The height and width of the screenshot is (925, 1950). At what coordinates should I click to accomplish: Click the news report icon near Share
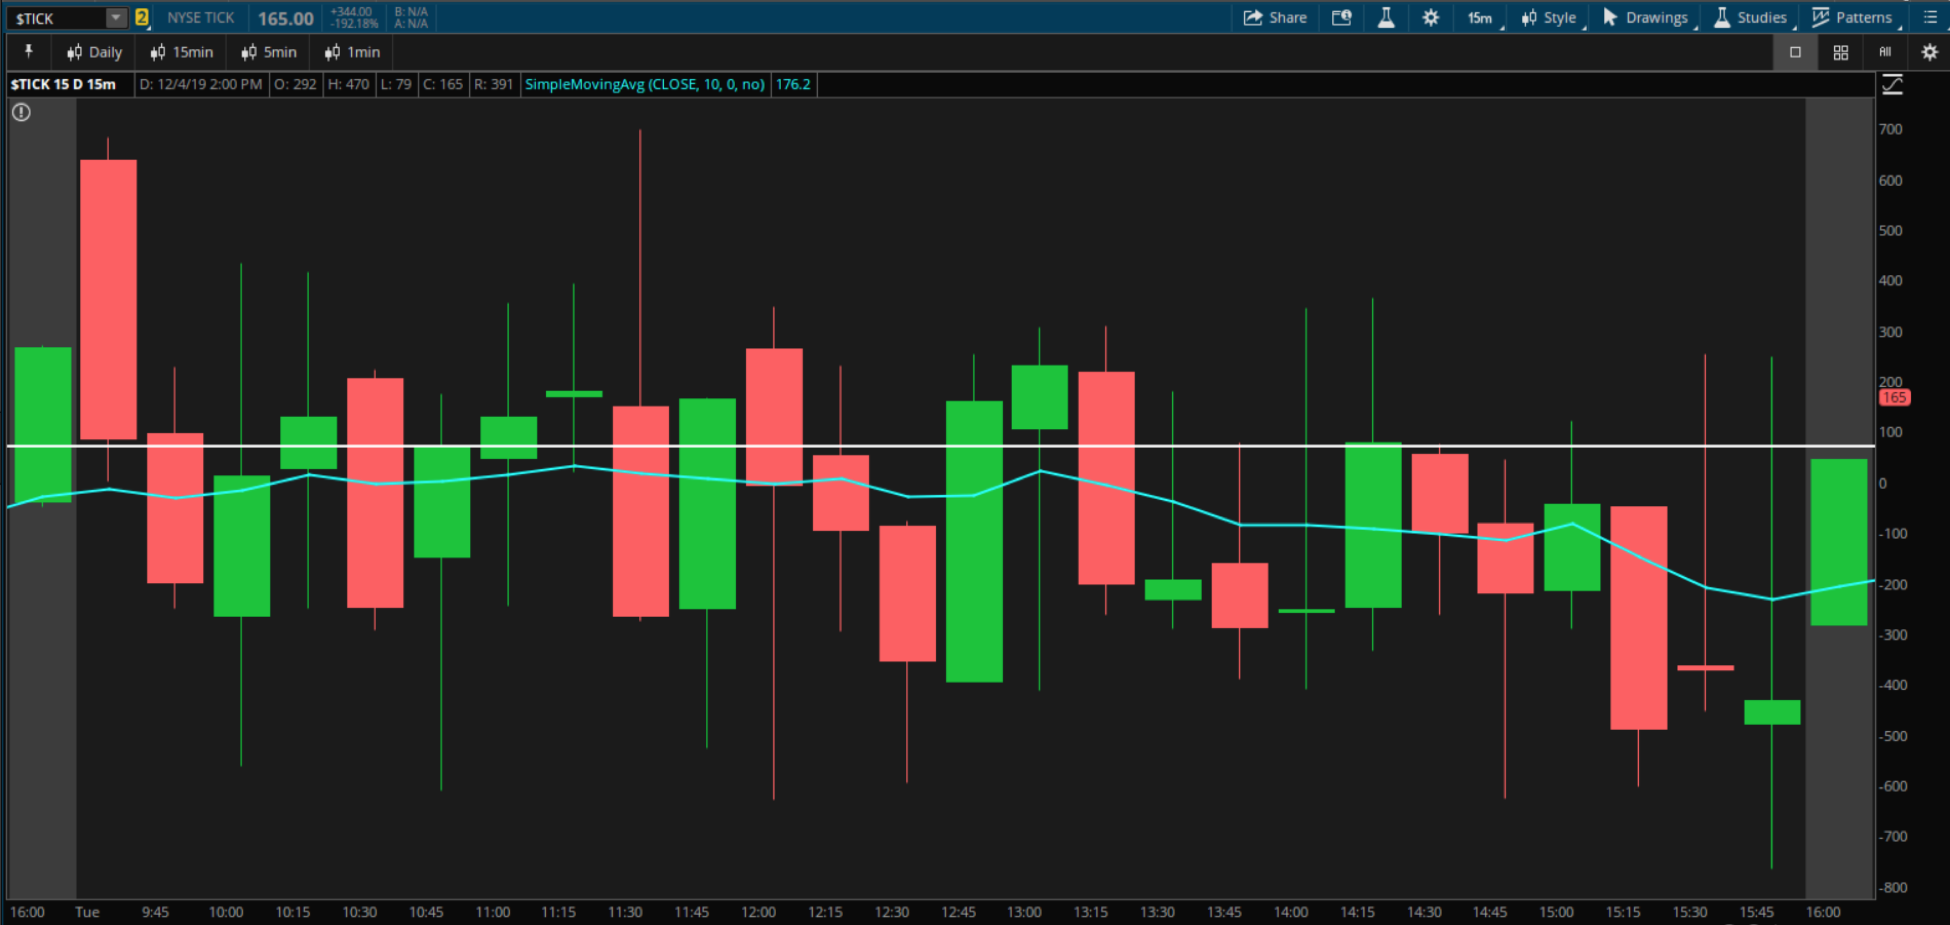click(1341, 17)
